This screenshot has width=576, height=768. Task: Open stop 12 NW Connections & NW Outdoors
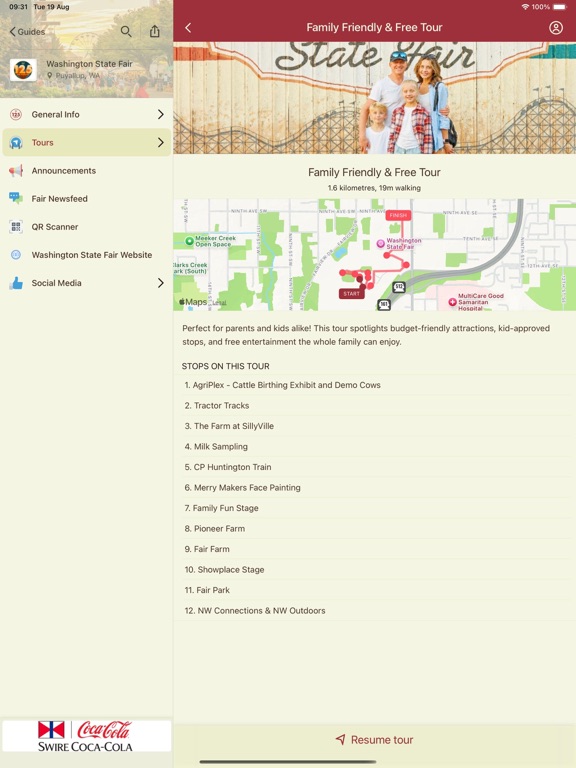(x=374, y=611)
